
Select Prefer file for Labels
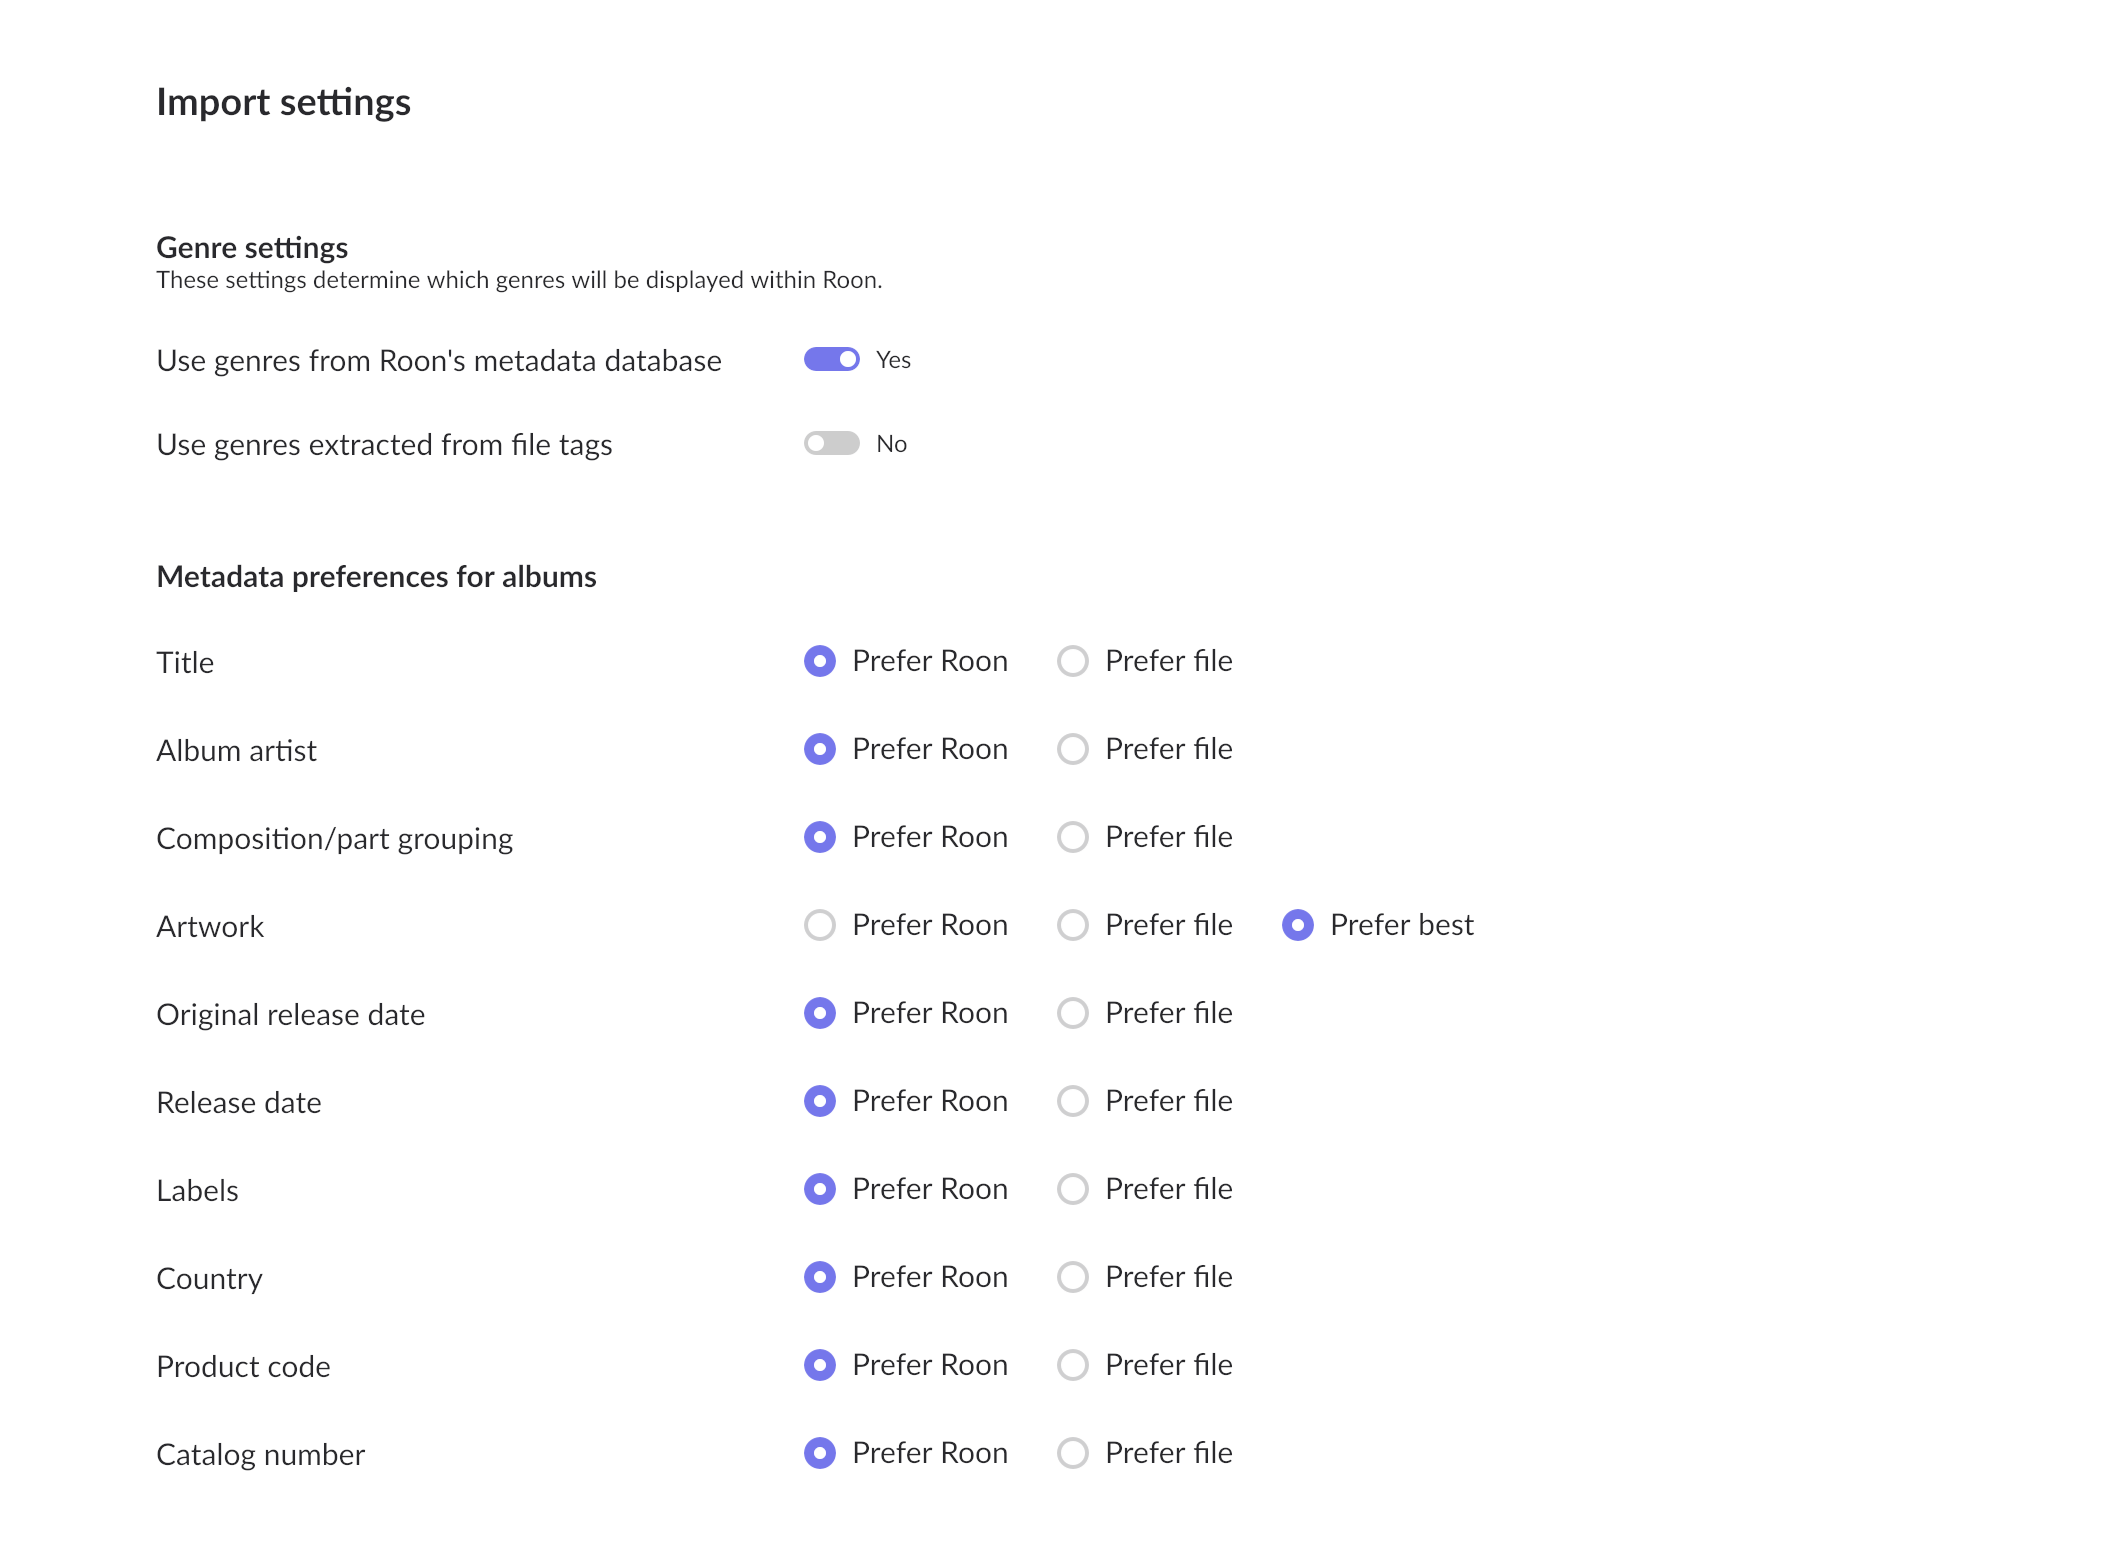tap(1073, 1189)
